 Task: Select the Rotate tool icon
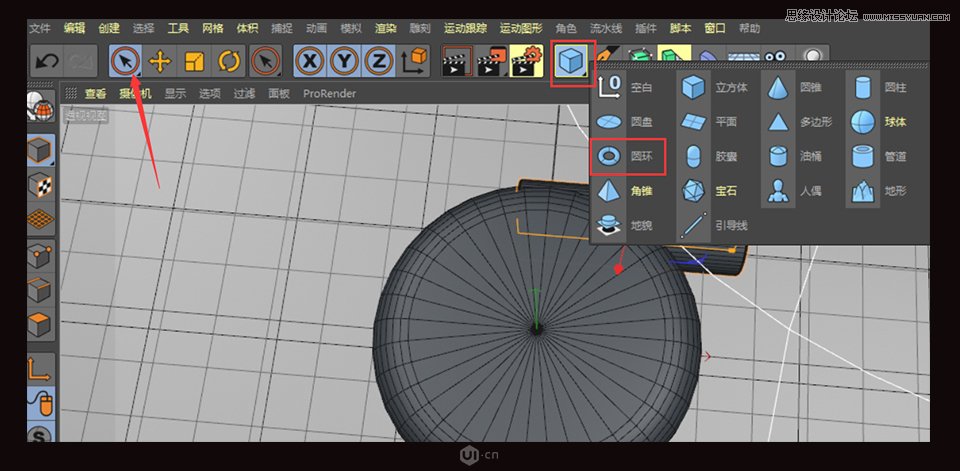[x=229, y=62]
